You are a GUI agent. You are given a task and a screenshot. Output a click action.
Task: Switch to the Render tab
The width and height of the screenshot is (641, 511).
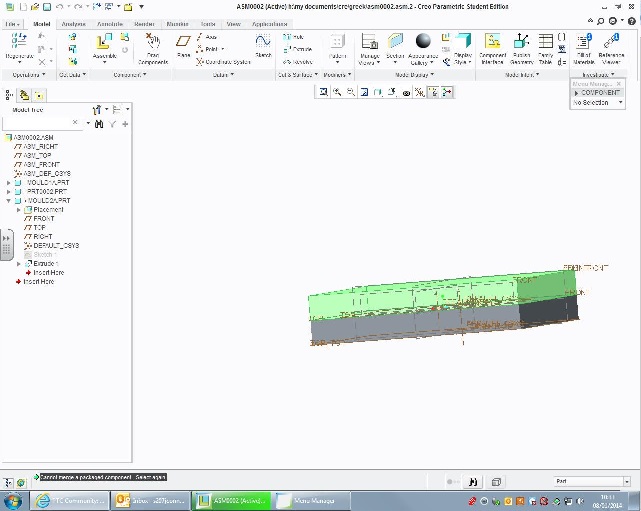point(145,24)
